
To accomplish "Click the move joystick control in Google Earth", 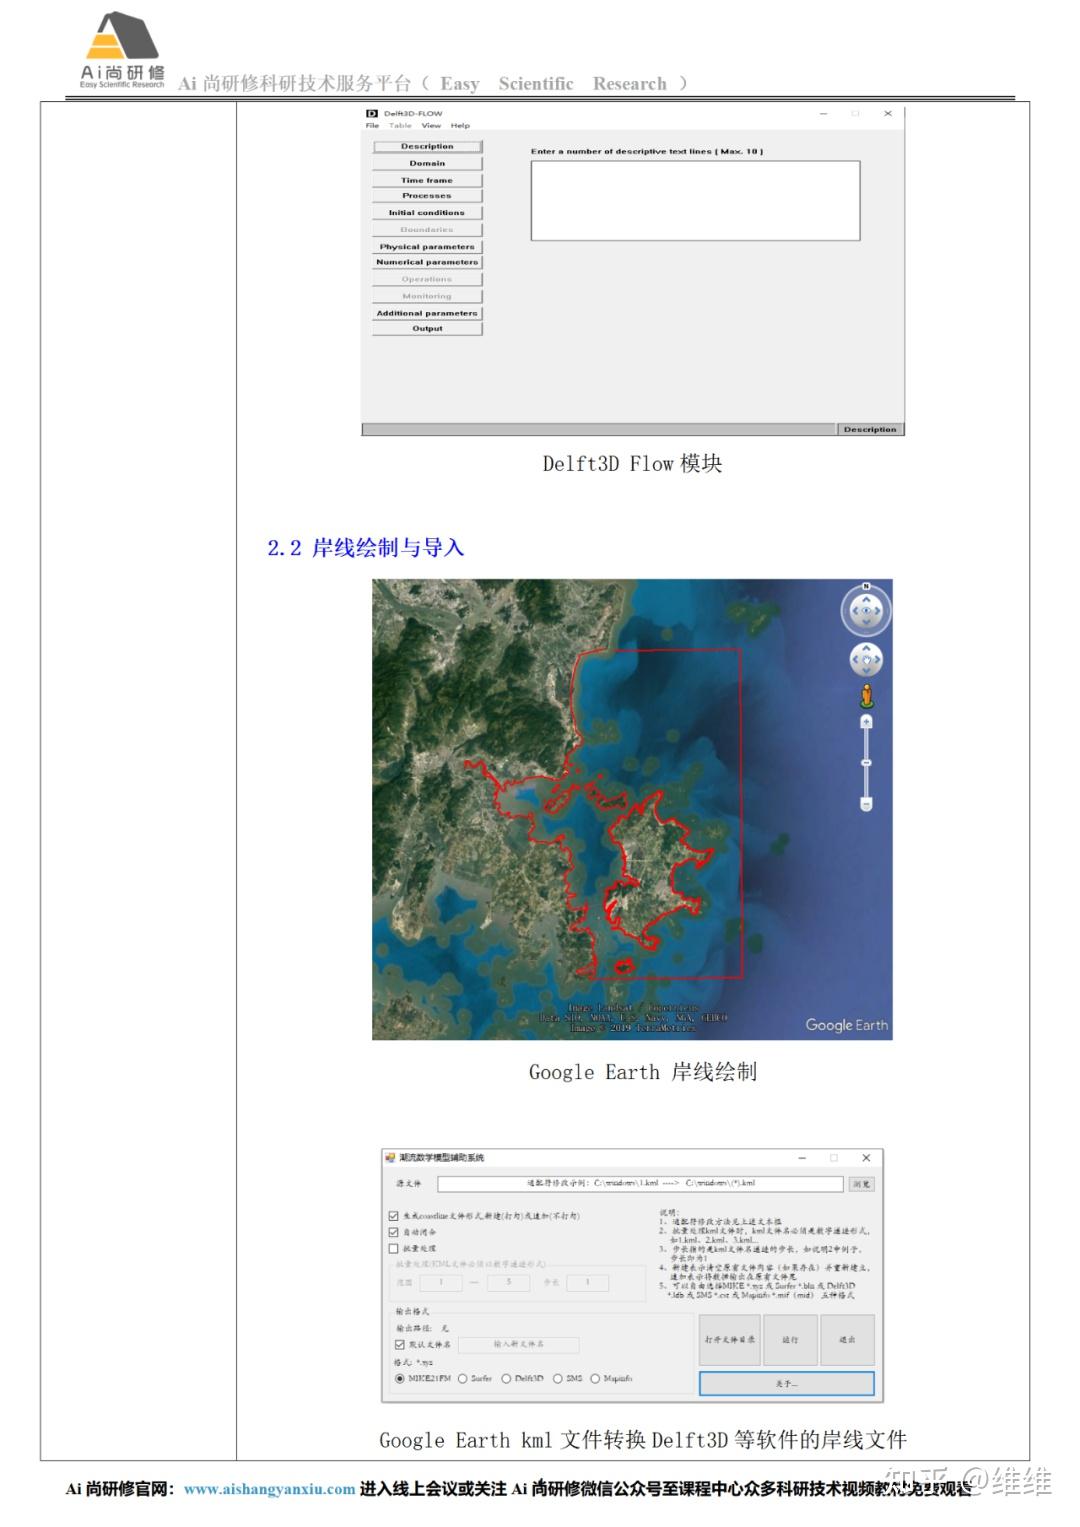I will tap(866, 659).
